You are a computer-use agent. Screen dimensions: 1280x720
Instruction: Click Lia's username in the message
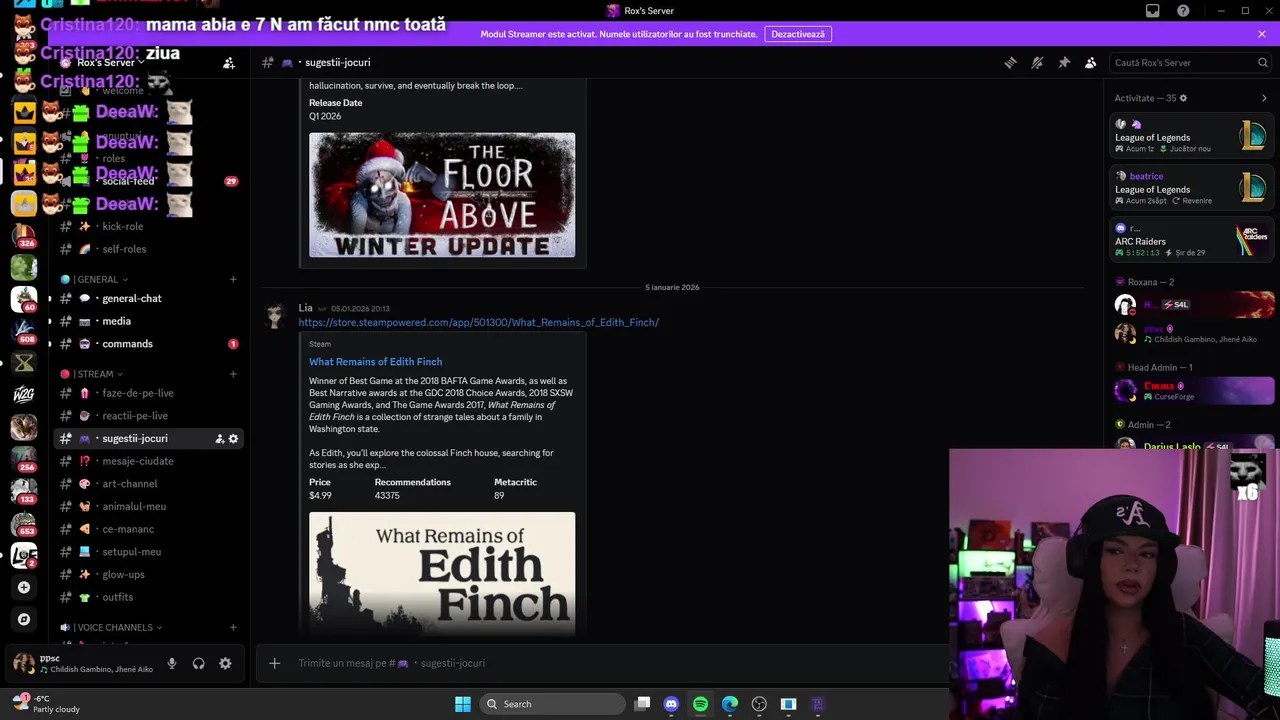click(x=305, y=308)
